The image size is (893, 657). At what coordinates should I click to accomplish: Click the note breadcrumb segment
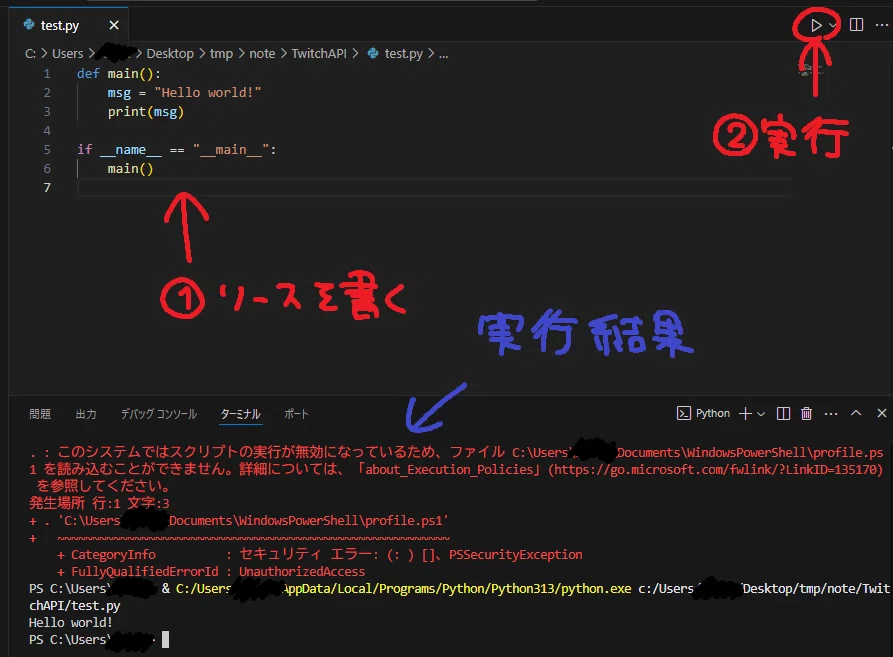[x=262, y=54]
